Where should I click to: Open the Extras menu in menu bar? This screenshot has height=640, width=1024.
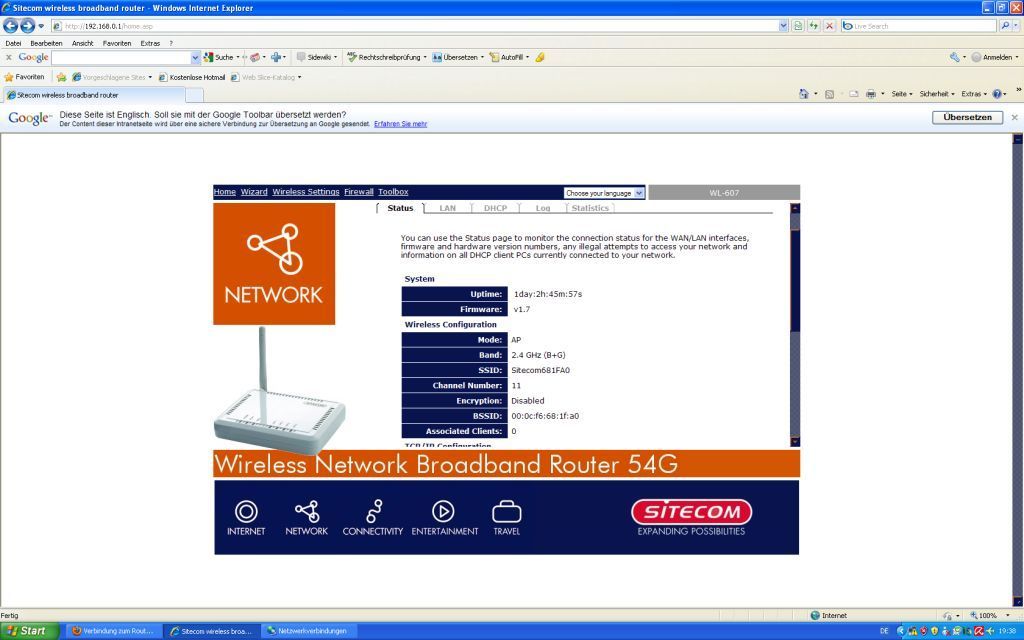pyautogui.click(x=150, y=43)
